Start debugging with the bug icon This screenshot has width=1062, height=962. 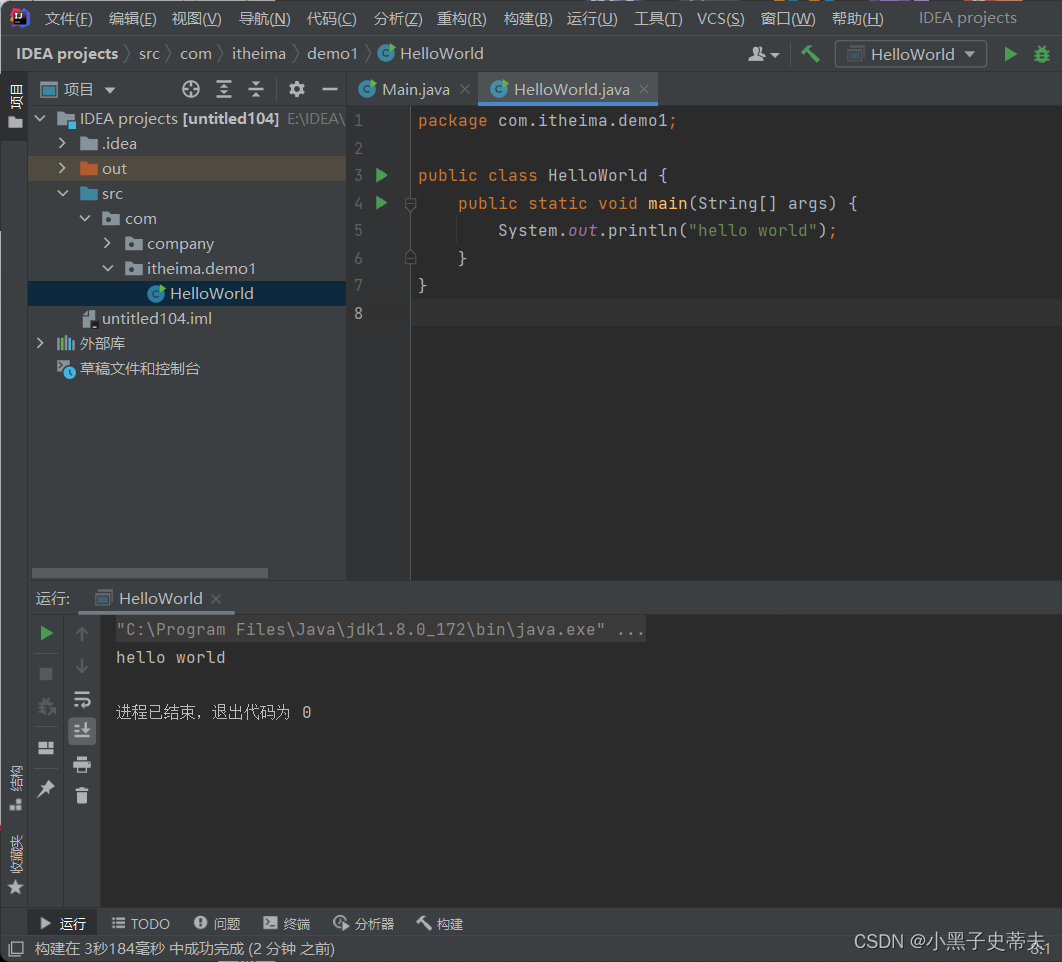point(1042,54)
